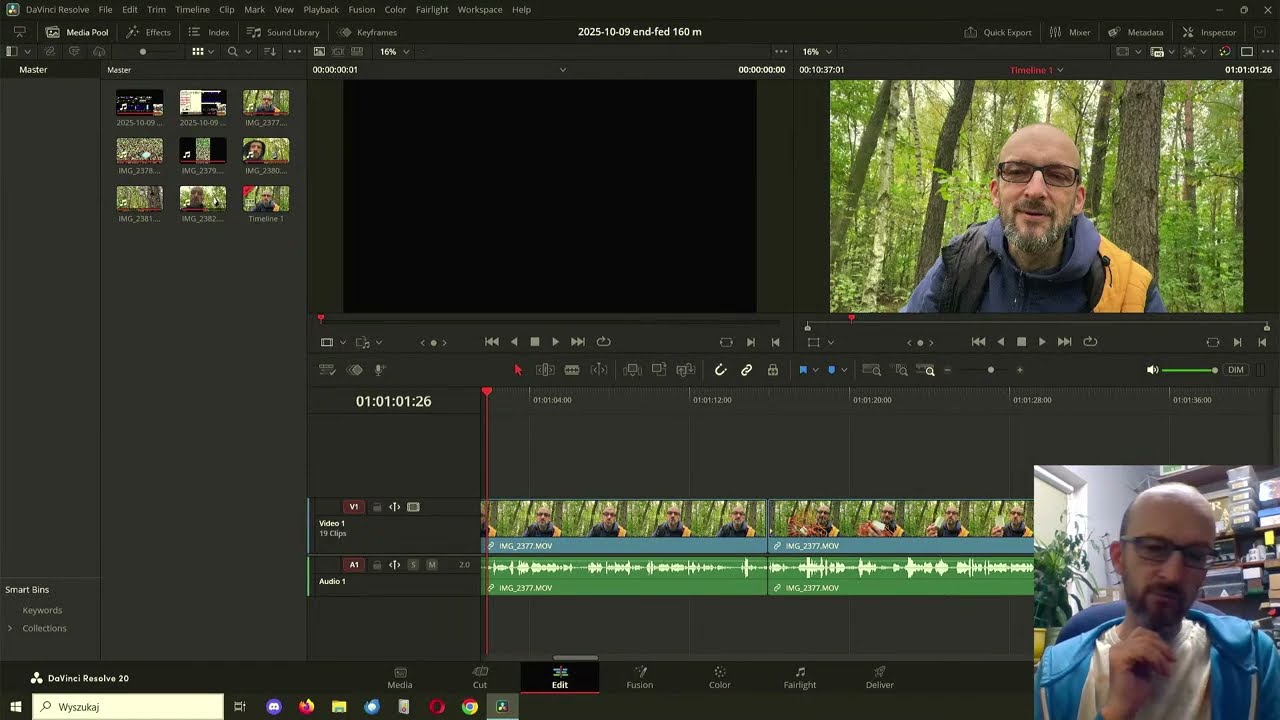
Task: Mute the Audio 1 track with M
Action: pyautogui.click(x=432, y=565)
